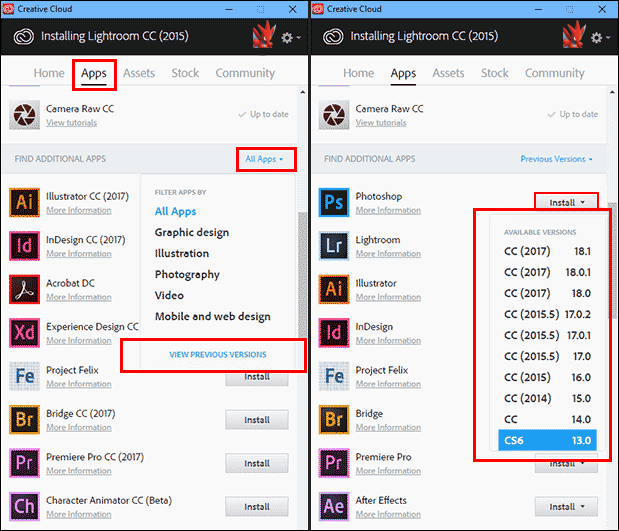Viewport: 619px width, 531px height.
Task: Switch to Home tab in left window
Action: click(x=49, y=73)
